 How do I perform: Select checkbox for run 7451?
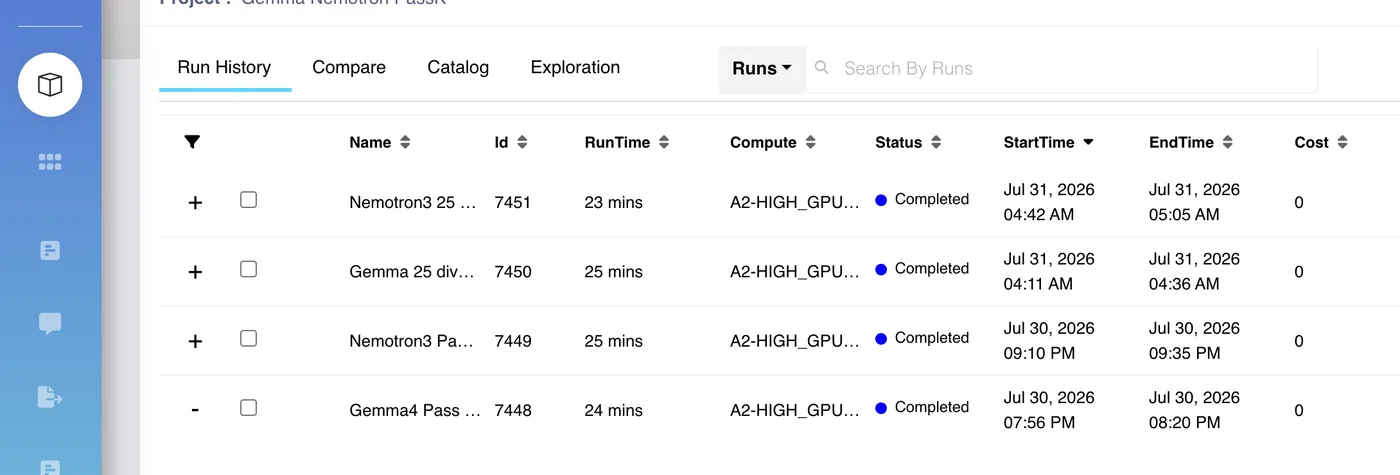[x=249, y=200]
